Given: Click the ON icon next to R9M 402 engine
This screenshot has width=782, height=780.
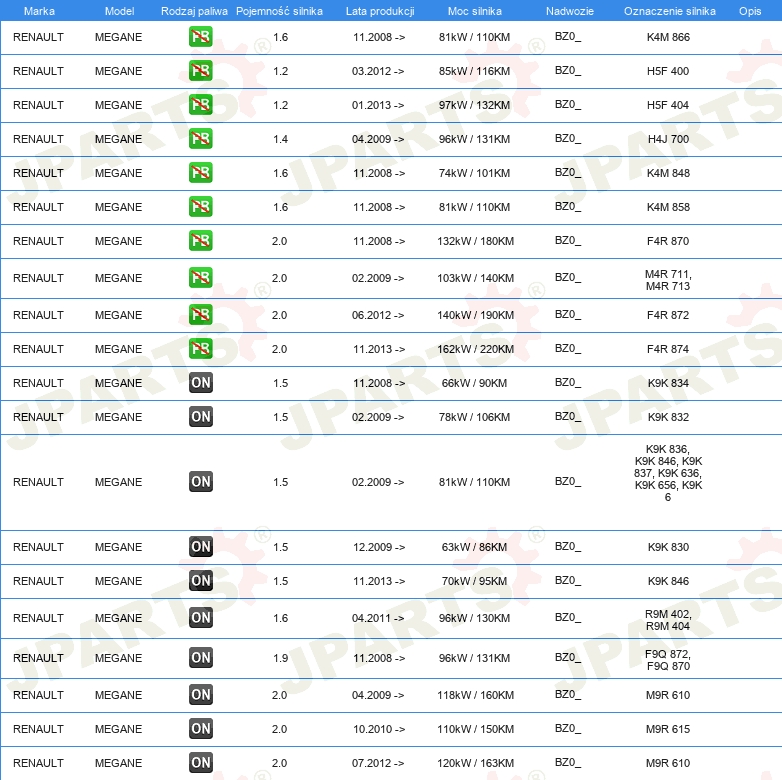Looking at the screenshot, I should [x=200, y=618].
